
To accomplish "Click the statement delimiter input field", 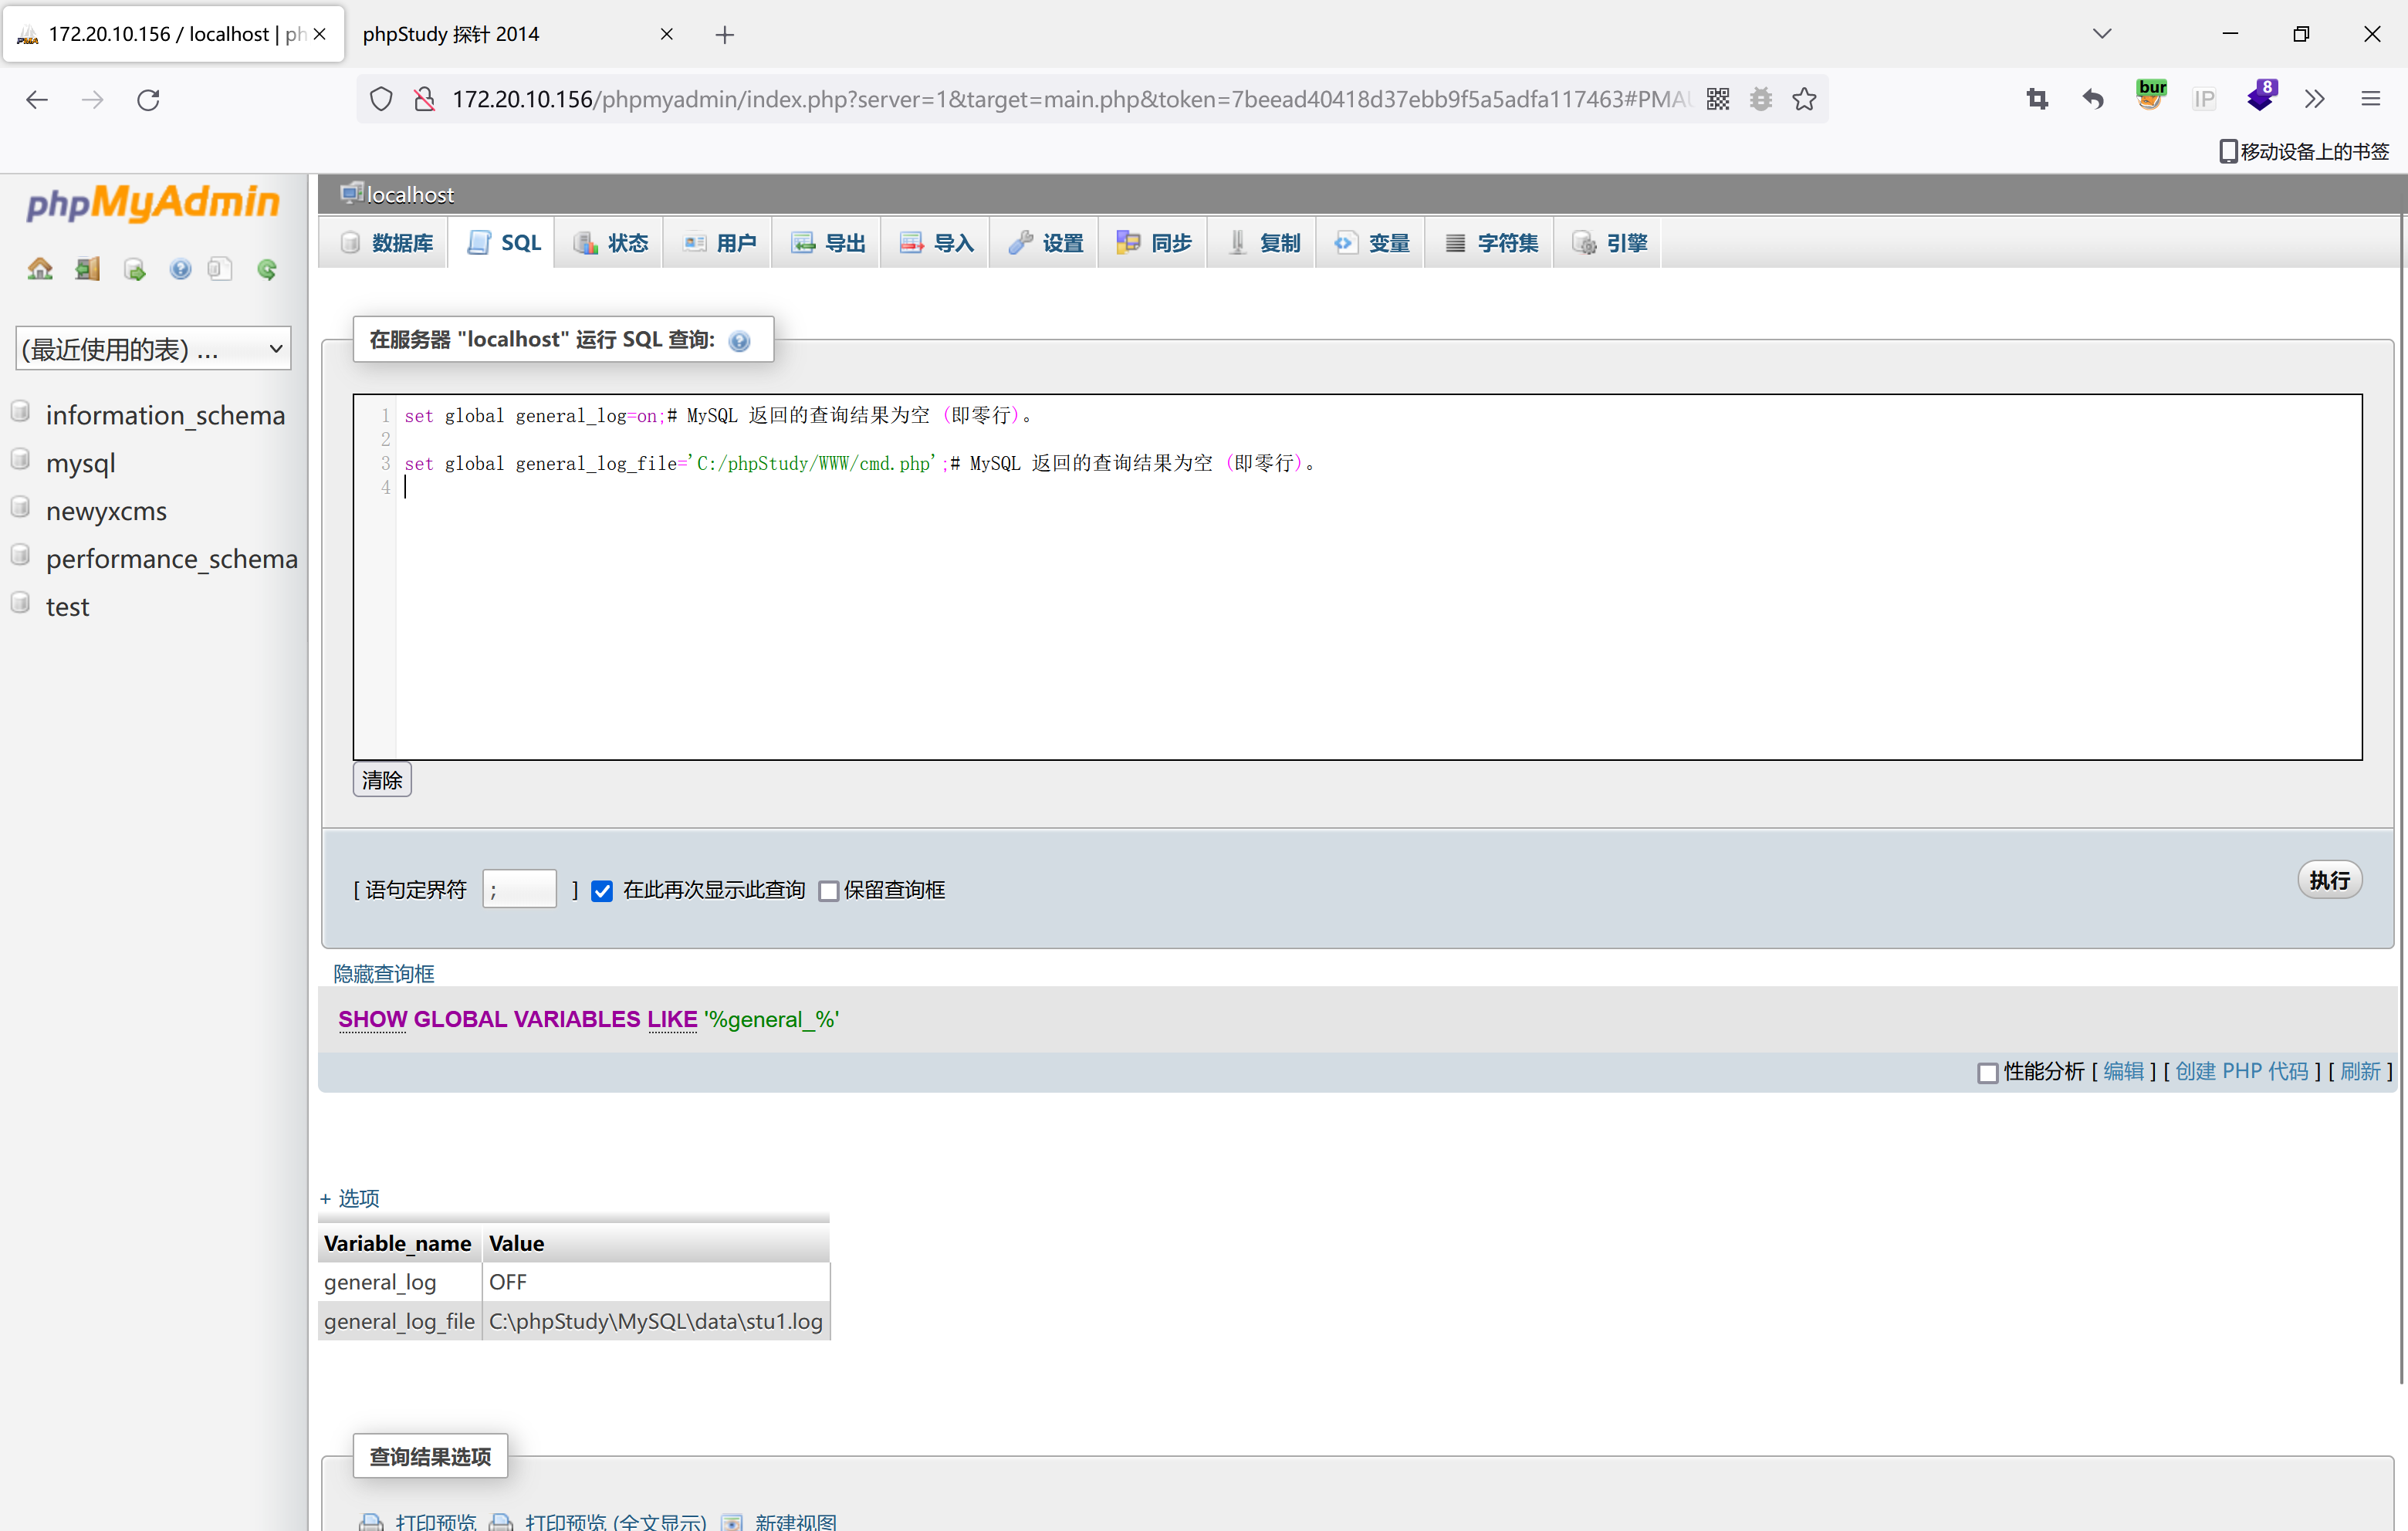I will 519,889.
